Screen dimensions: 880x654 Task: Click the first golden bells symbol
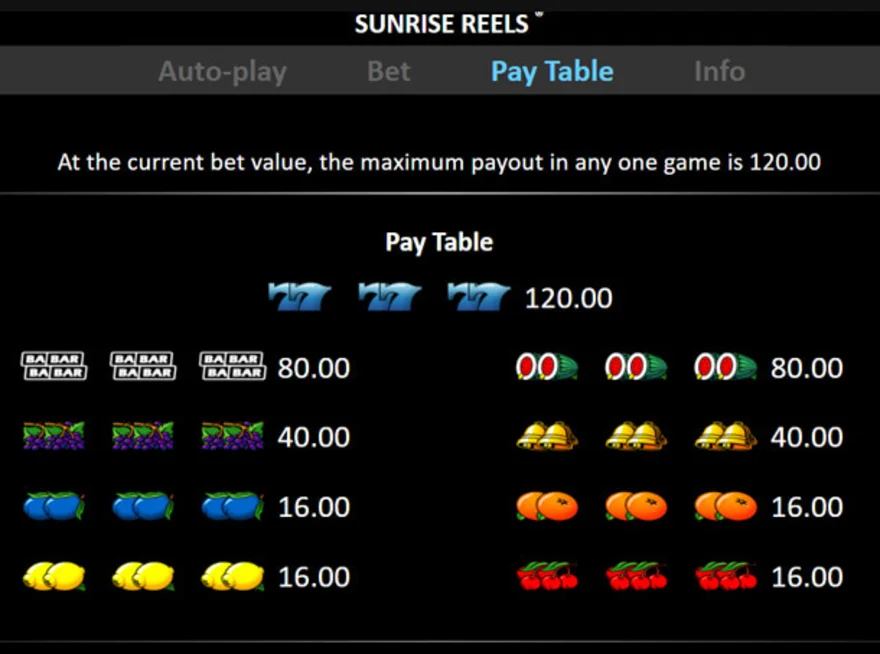[547, 436]
